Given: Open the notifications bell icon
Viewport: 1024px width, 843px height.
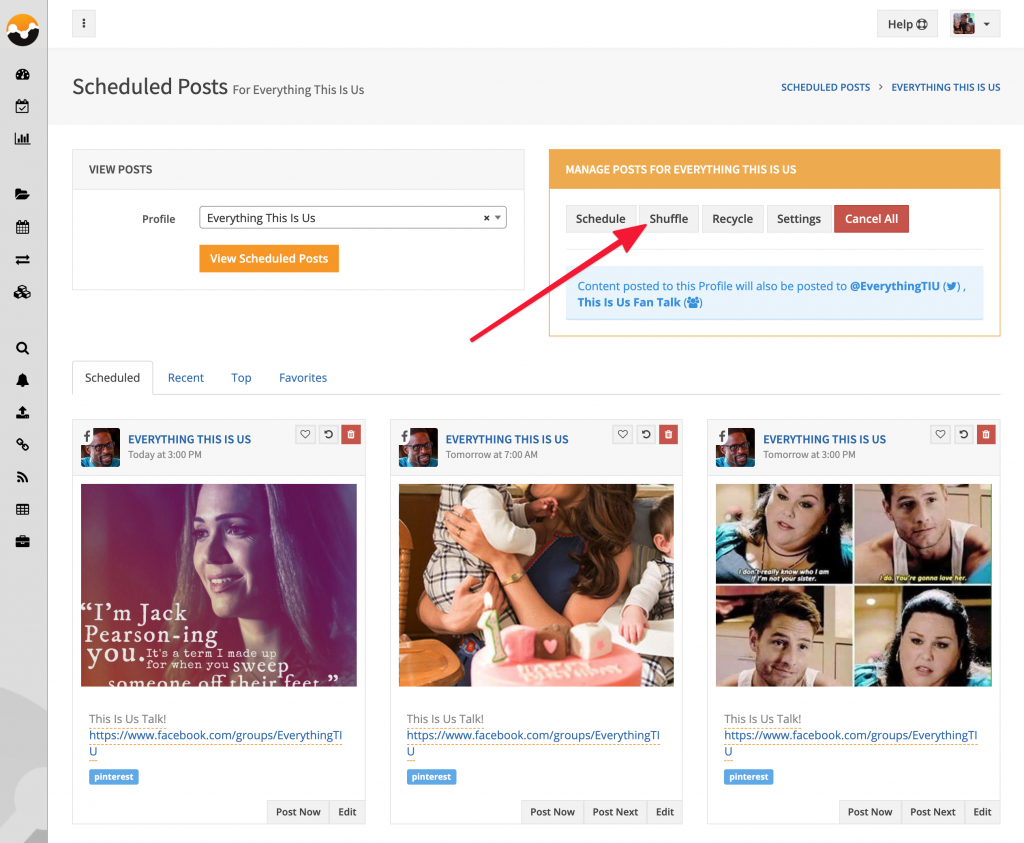Looking at the screenshot, I should click(x=22, y=380).
